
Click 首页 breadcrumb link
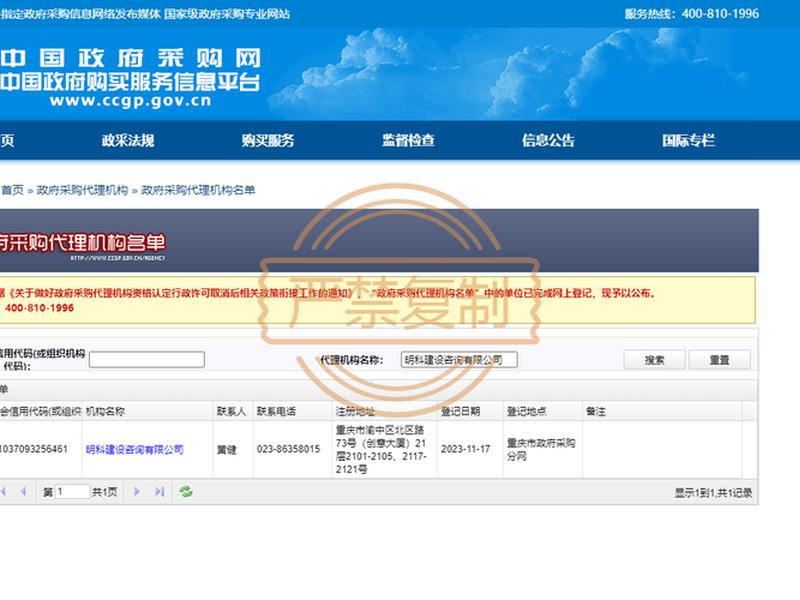click(x=12, y=190)
